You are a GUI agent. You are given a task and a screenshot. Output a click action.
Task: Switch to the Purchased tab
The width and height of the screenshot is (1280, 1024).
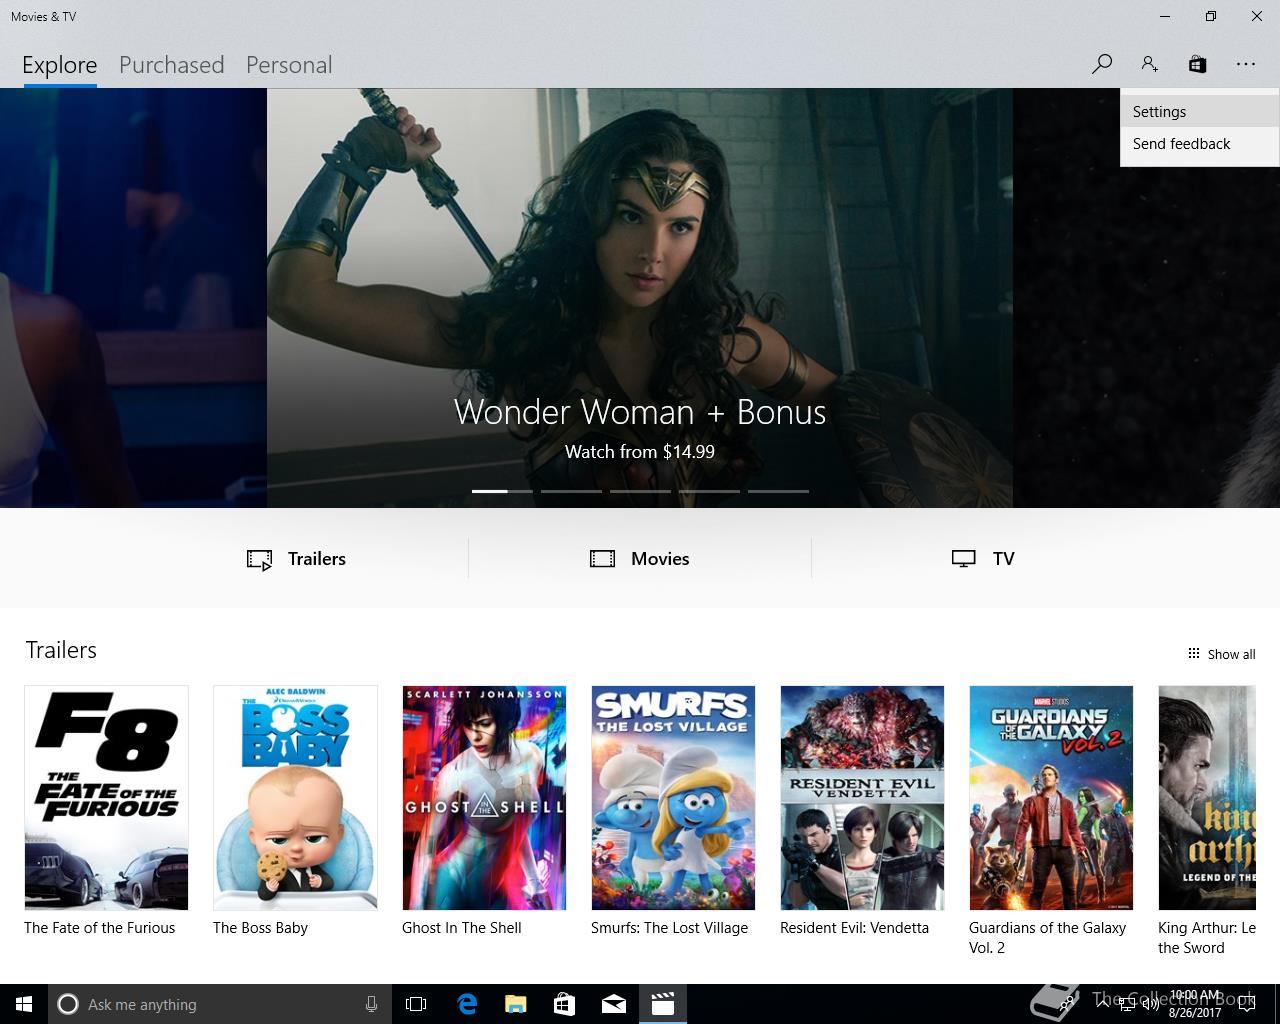click(172, 65)
